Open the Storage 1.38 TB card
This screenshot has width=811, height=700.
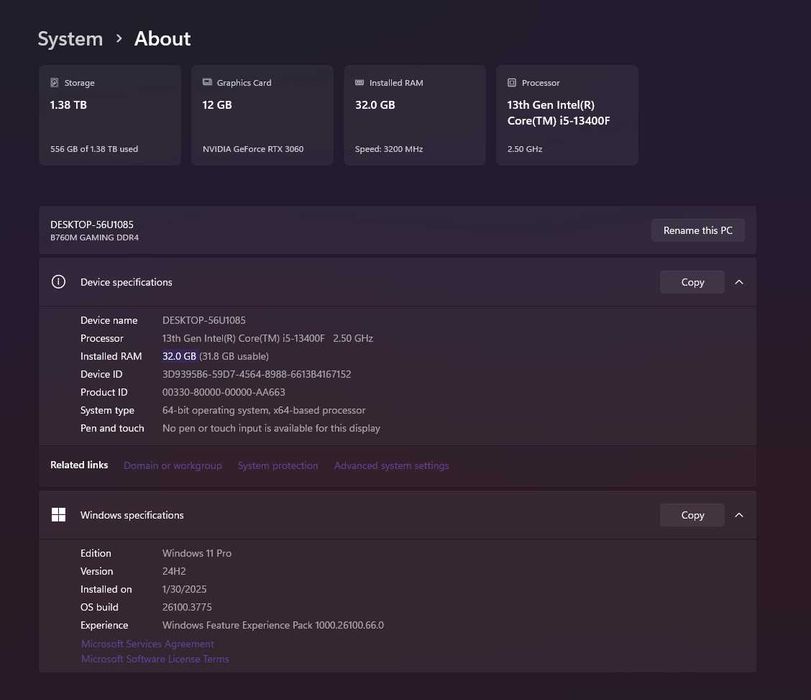pos(110,115)
